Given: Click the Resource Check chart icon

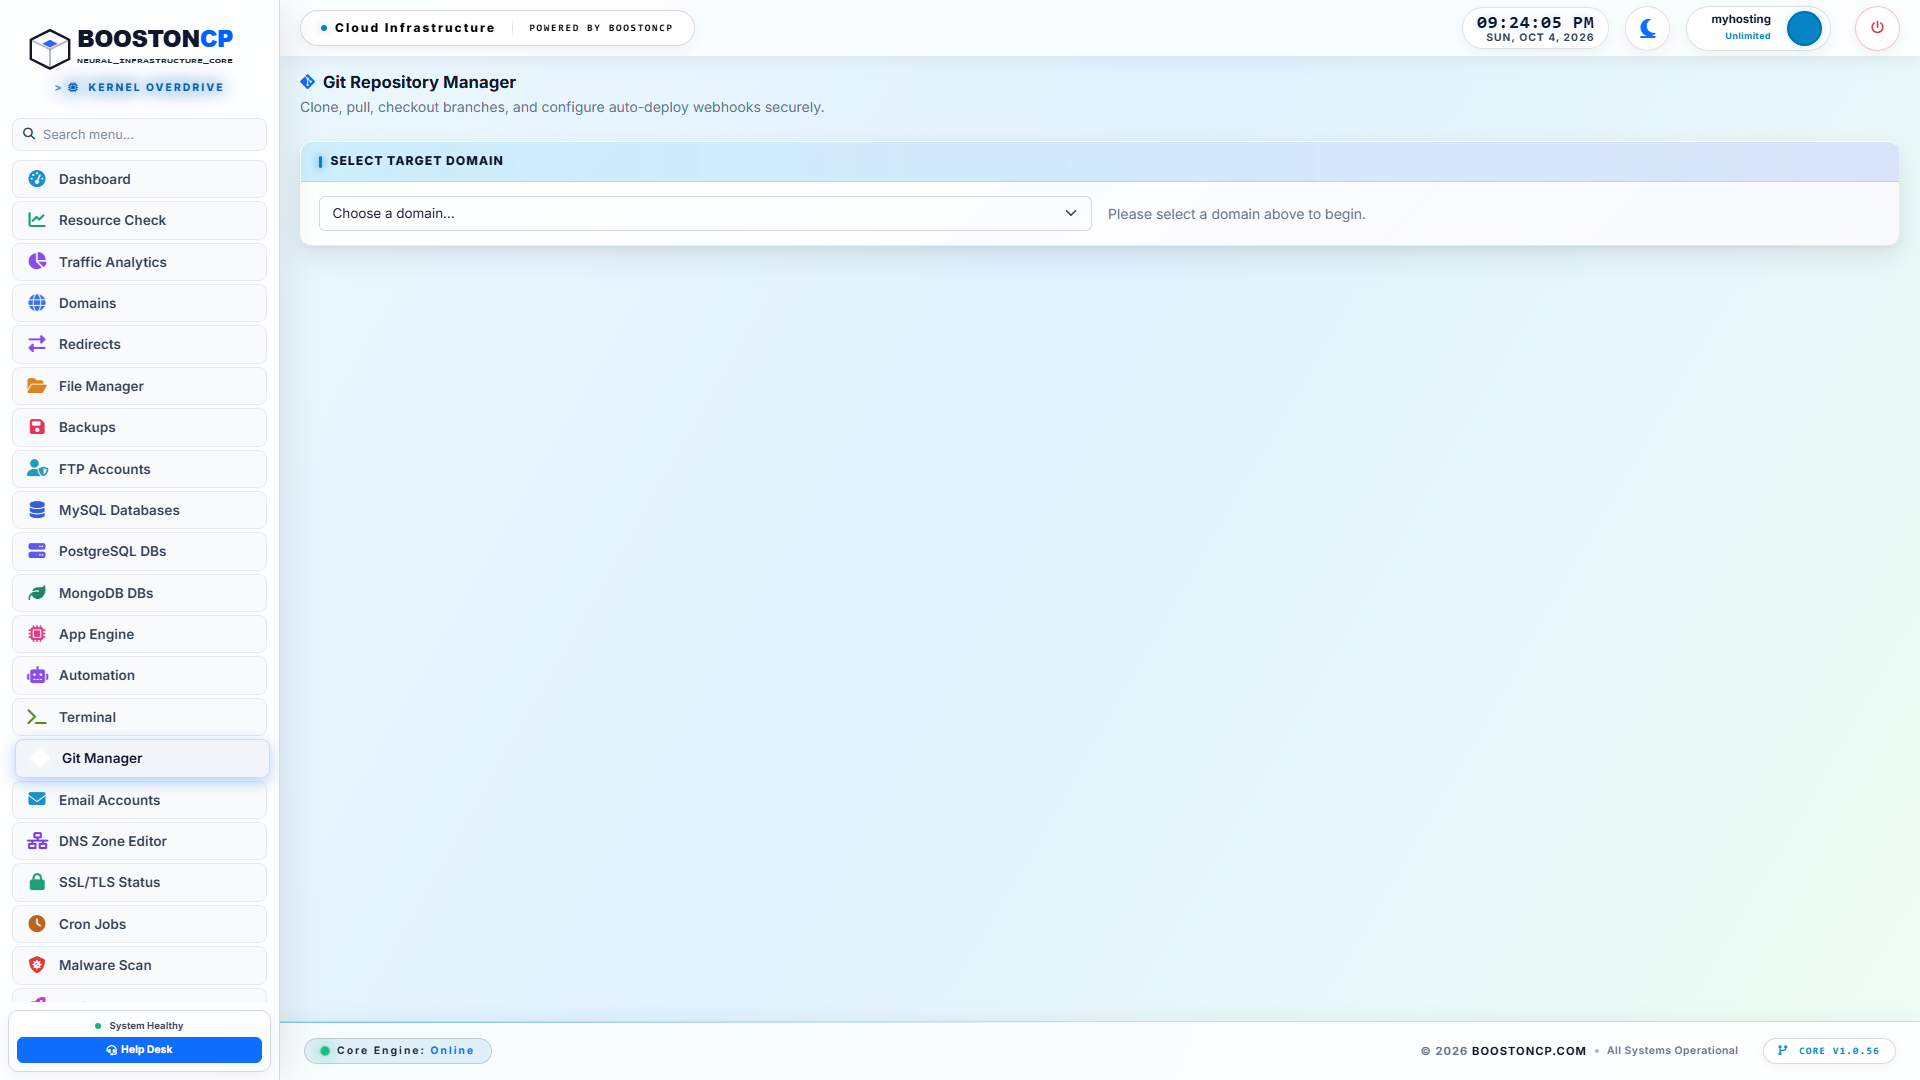Looking at the screenshot, I should (37, 220).
